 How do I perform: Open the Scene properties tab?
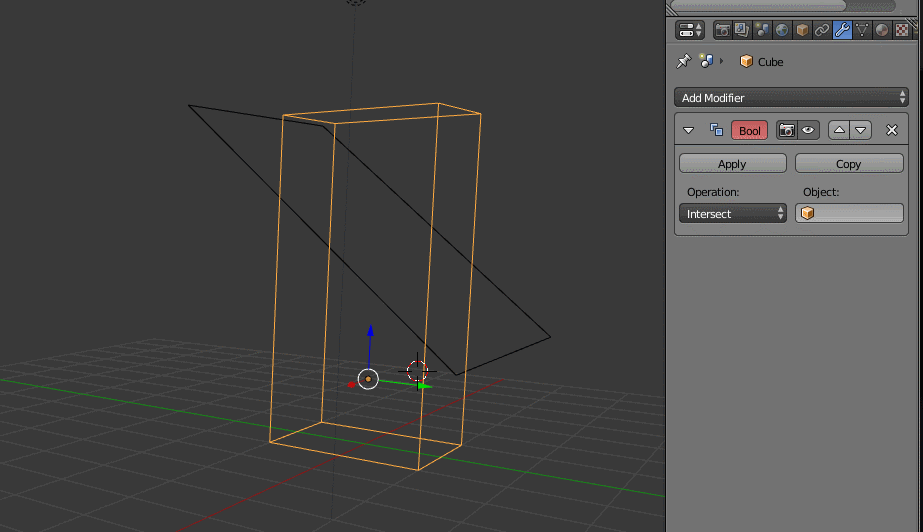(x=762, y=30)
